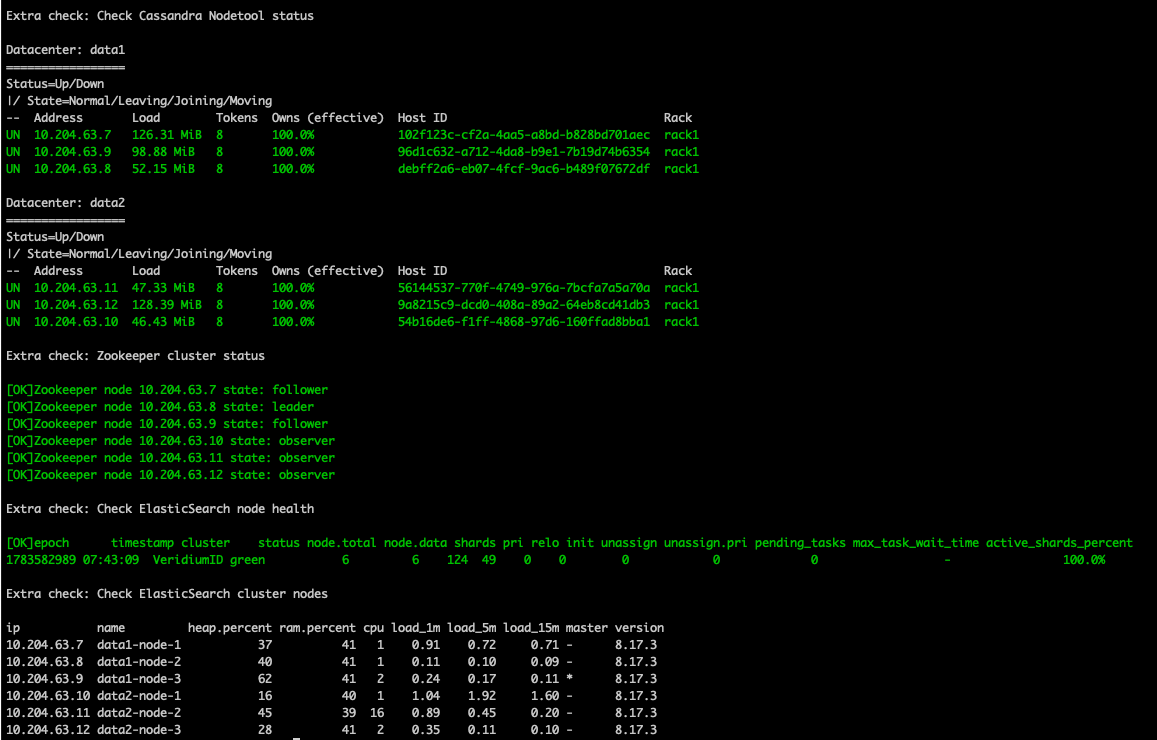Click Cassandra address 10.204.63.7 in data1
This screenshot has width=1157, height=740.
click(x=72, y=135)
